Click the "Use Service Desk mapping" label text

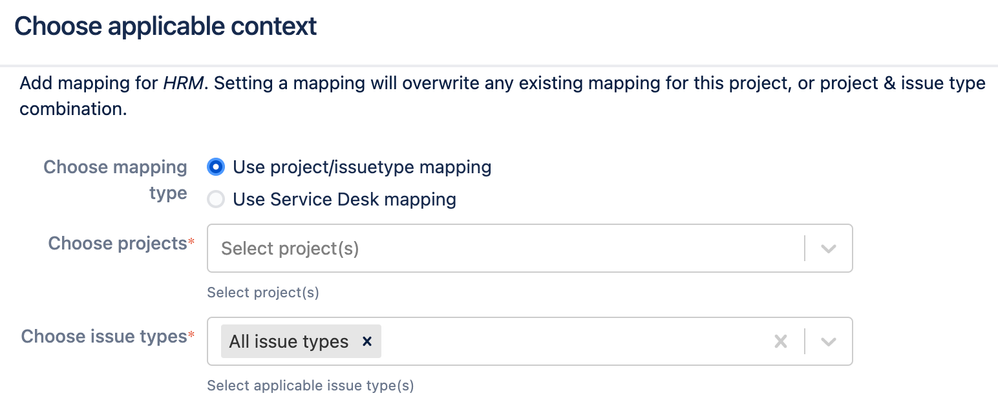click(344, 200)
